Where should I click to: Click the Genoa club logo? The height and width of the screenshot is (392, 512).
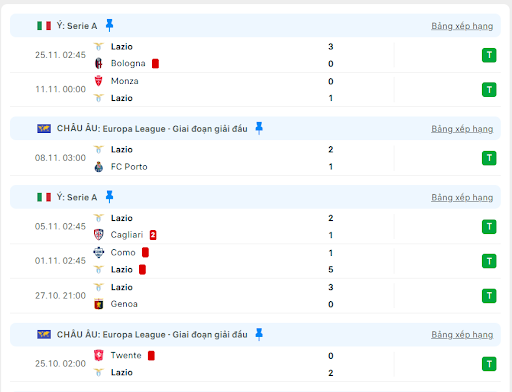pos(99,304)
